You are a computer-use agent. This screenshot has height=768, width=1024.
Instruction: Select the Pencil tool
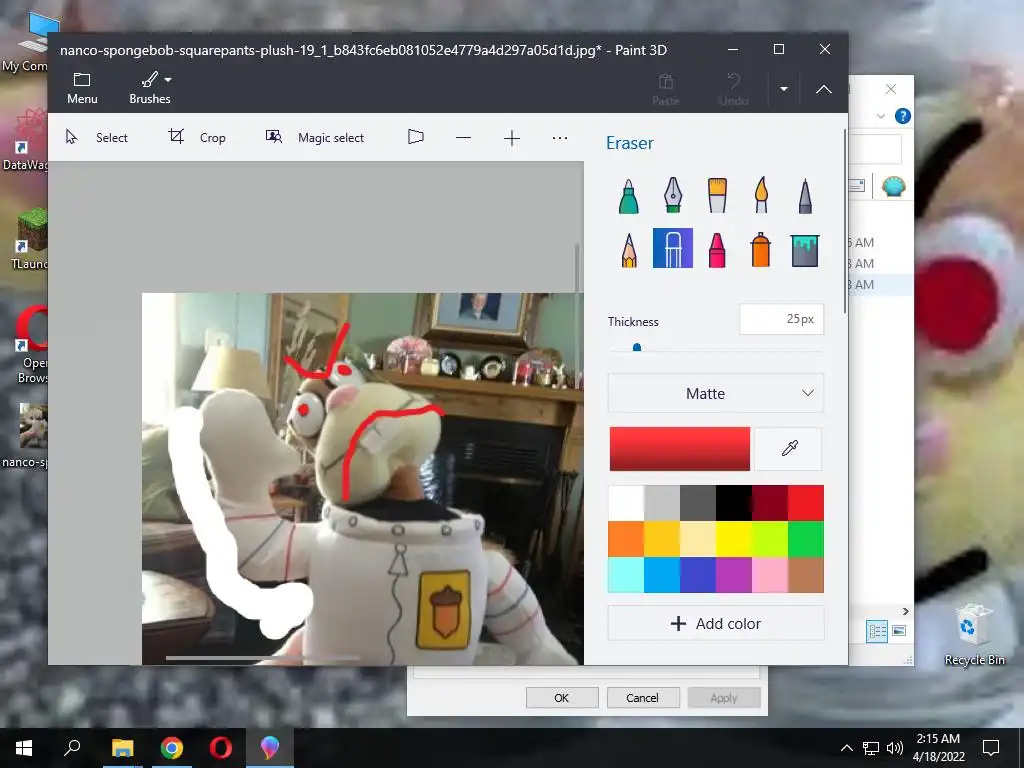[629, 249]
